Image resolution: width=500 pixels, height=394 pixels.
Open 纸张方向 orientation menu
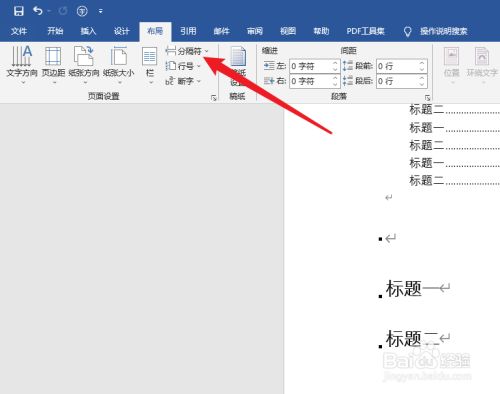[84, 65]
